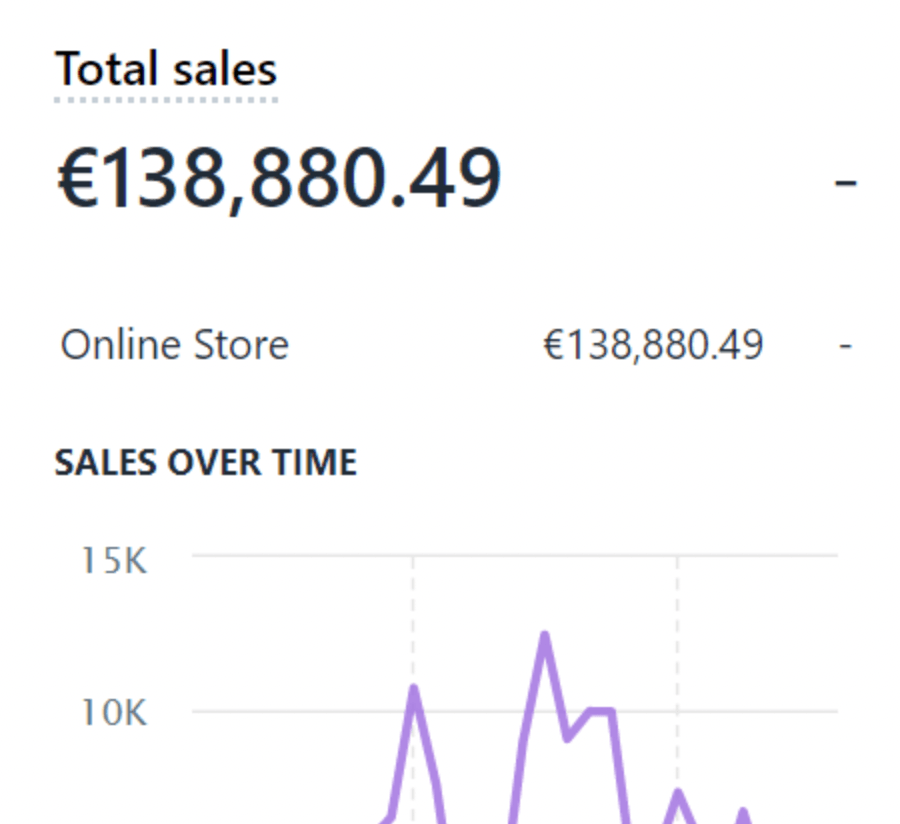The width and height of the screenshot is (900, 824).
Task: Click the SALES OVER TIME heading
Action: (x=206, y=463)
